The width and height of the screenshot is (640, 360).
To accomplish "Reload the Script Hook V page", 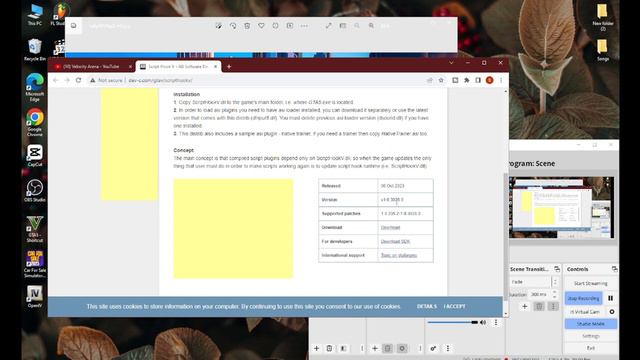I will click(x=79, y=80).
